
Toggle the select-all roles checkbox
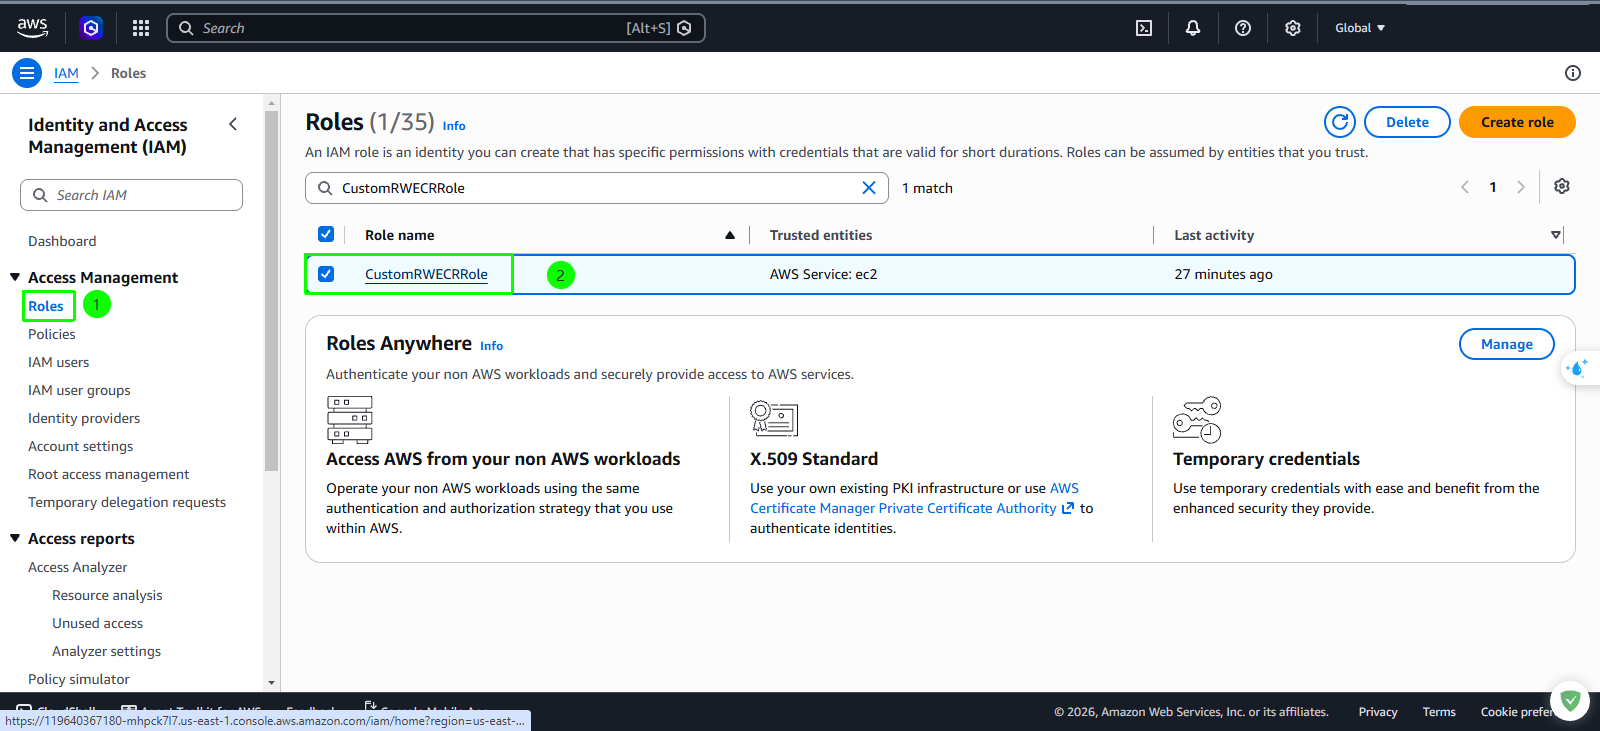tap(326, 234)
